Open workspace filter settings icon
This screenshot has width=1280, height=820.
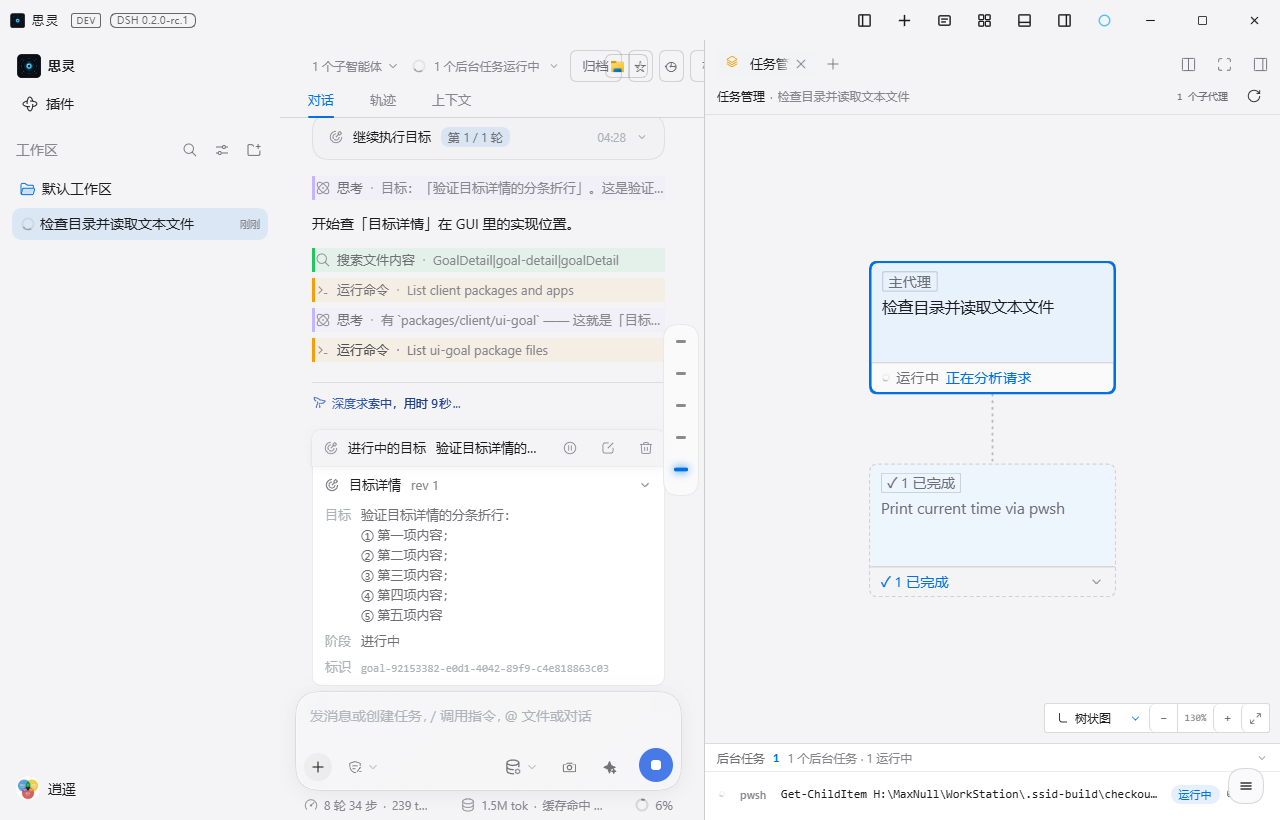(x=222, y=150)
